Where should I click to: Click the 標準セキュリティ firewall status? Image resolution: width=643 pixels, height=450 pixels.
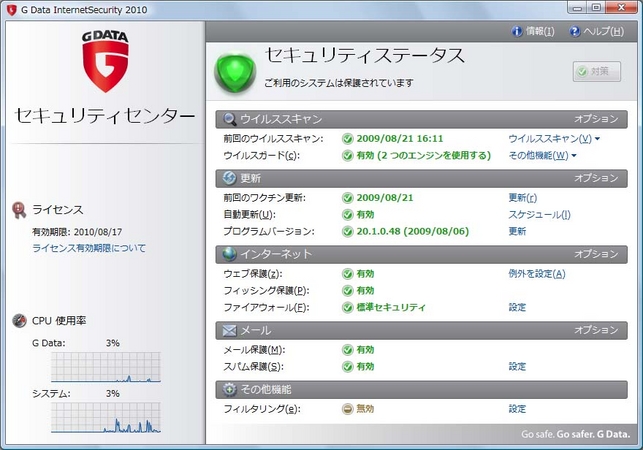pyautogui.click(x=391, y=307)
